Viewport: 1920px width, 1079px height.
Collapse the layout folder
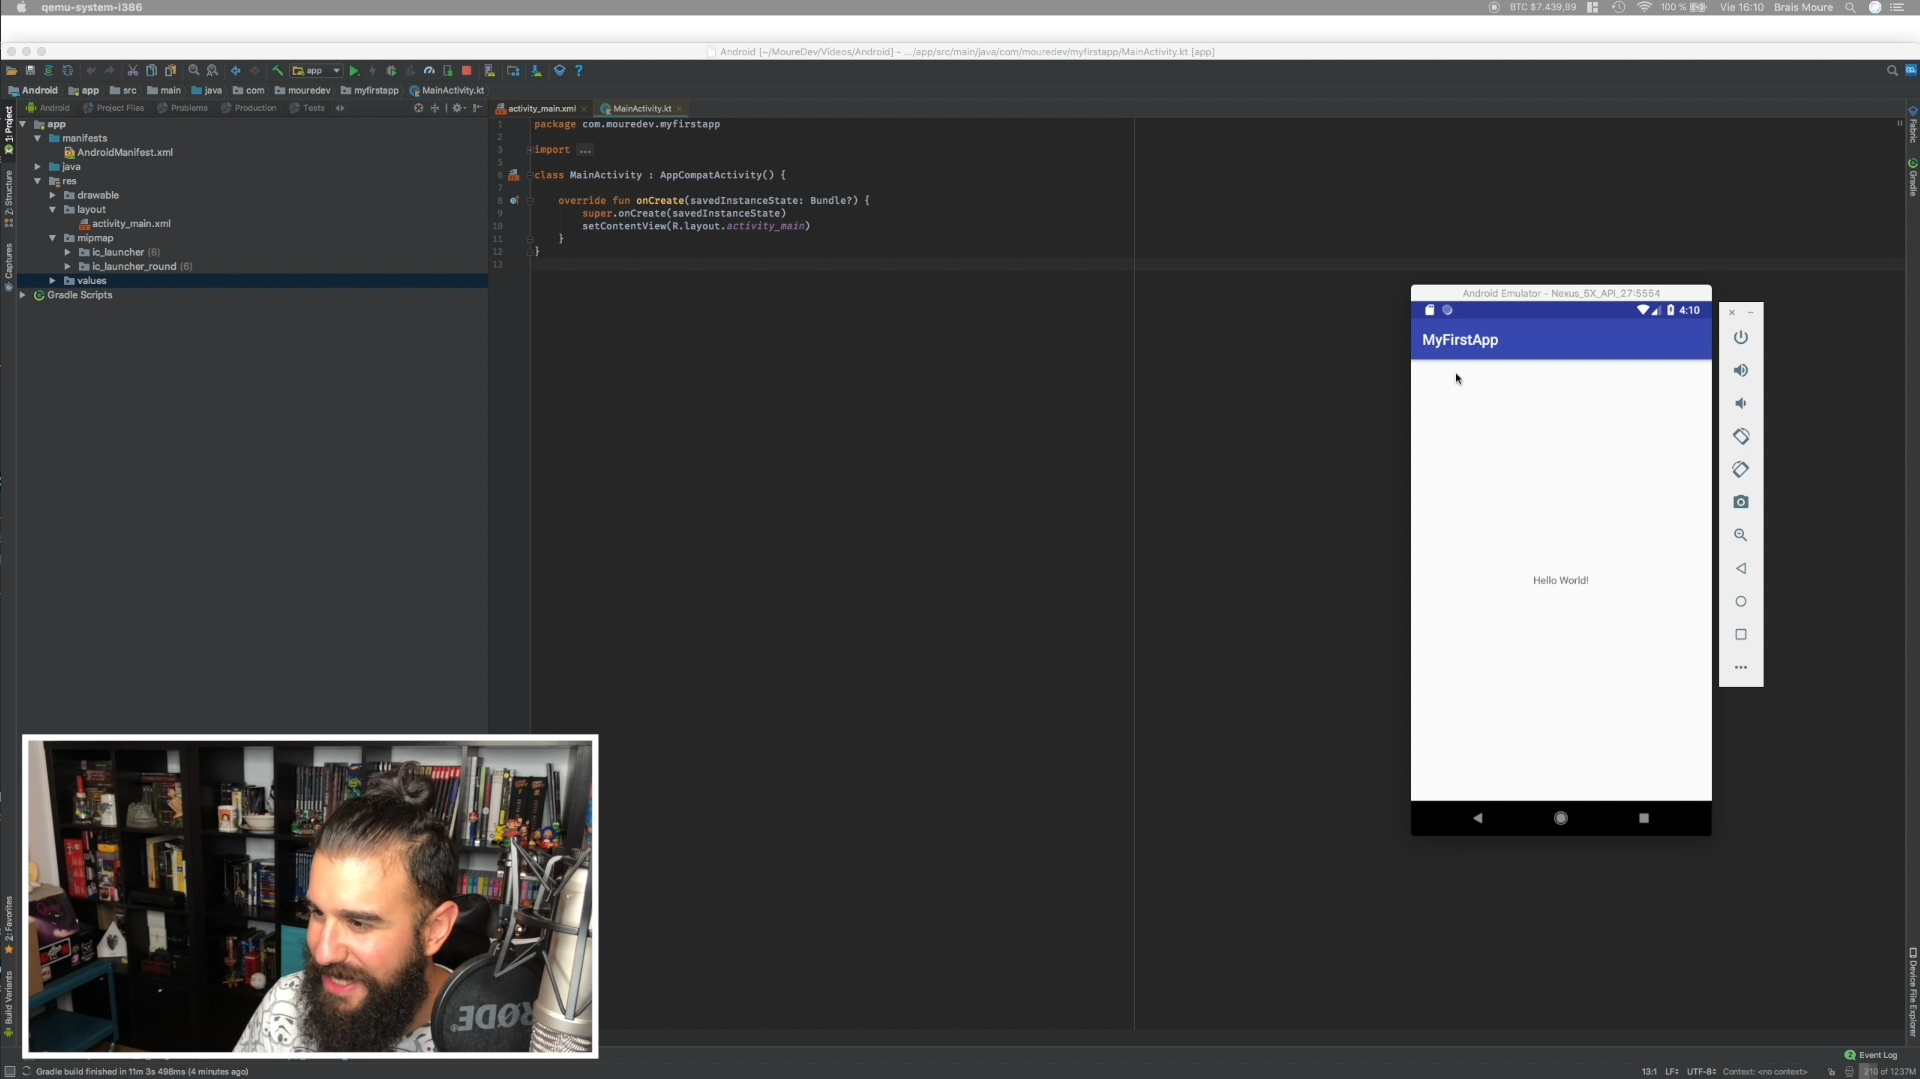point(52,209)
